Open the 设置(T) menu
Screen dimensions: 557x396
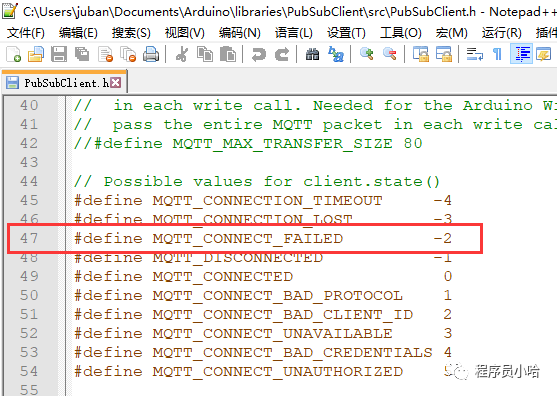pos(346,33)
